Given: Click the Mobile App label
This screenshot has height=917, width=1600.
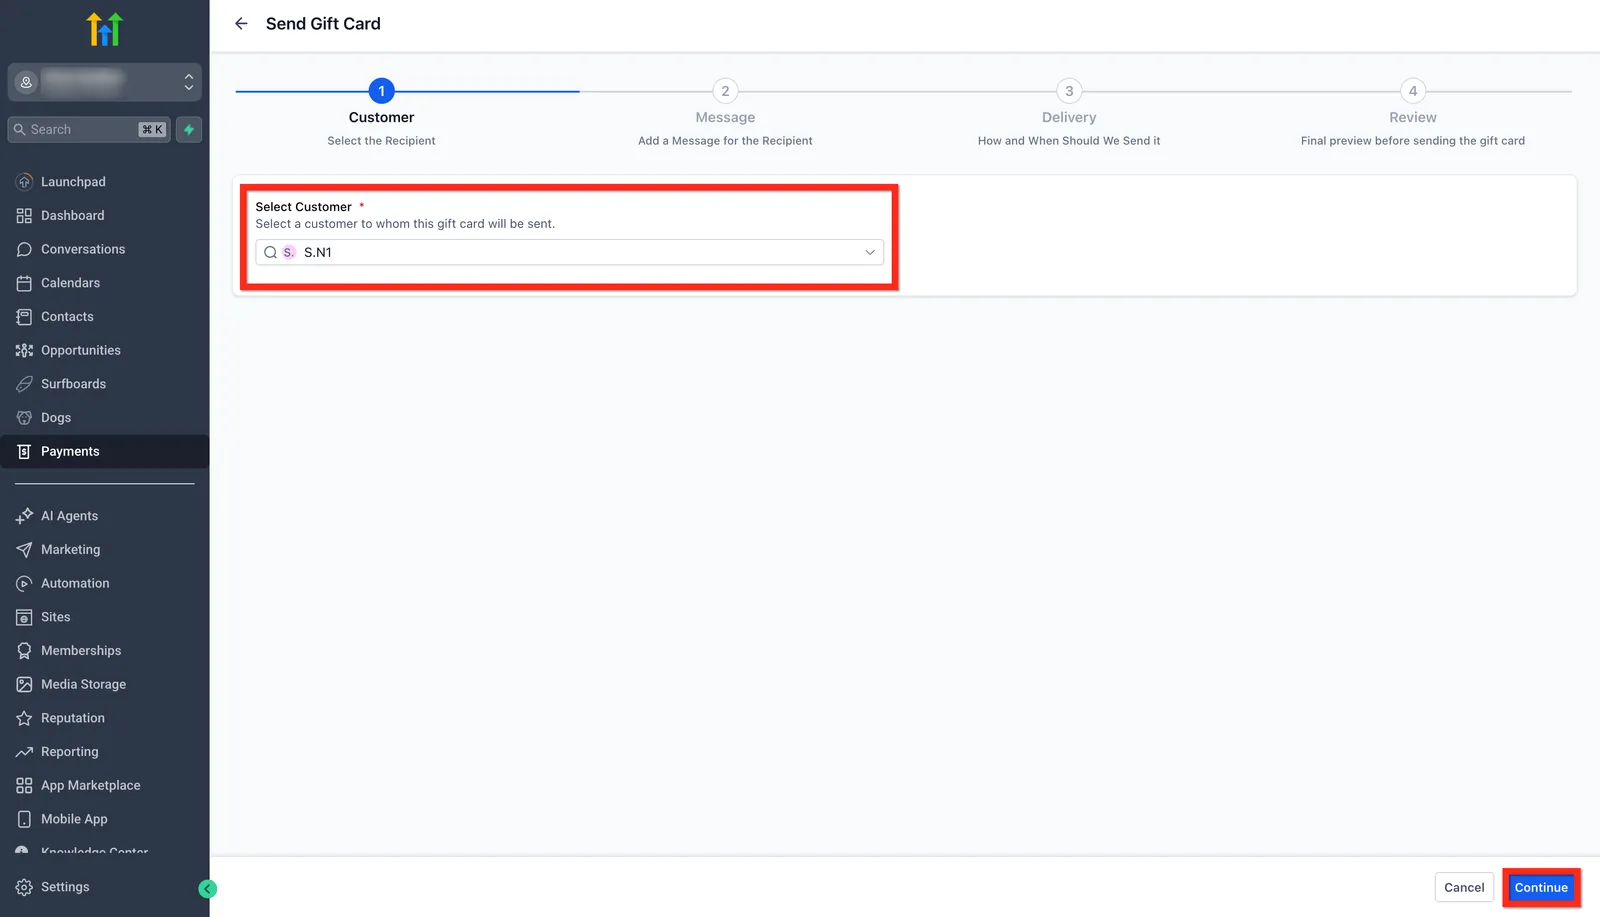Looking at the screenshot, I should coord(74,819).
